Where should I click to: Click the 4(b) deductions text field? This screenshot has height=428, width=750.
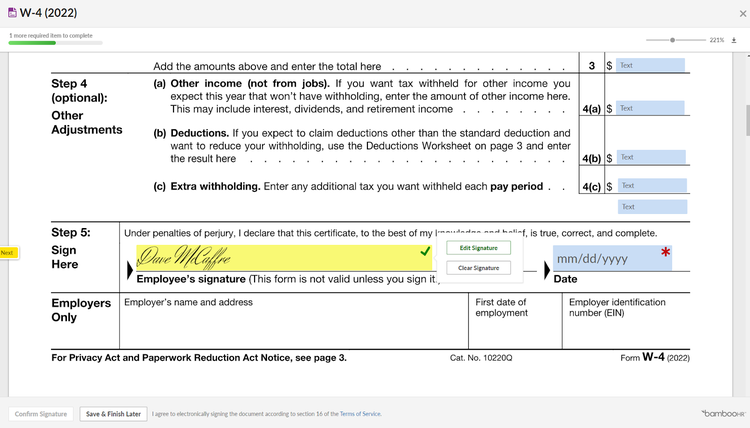(651, 157)
